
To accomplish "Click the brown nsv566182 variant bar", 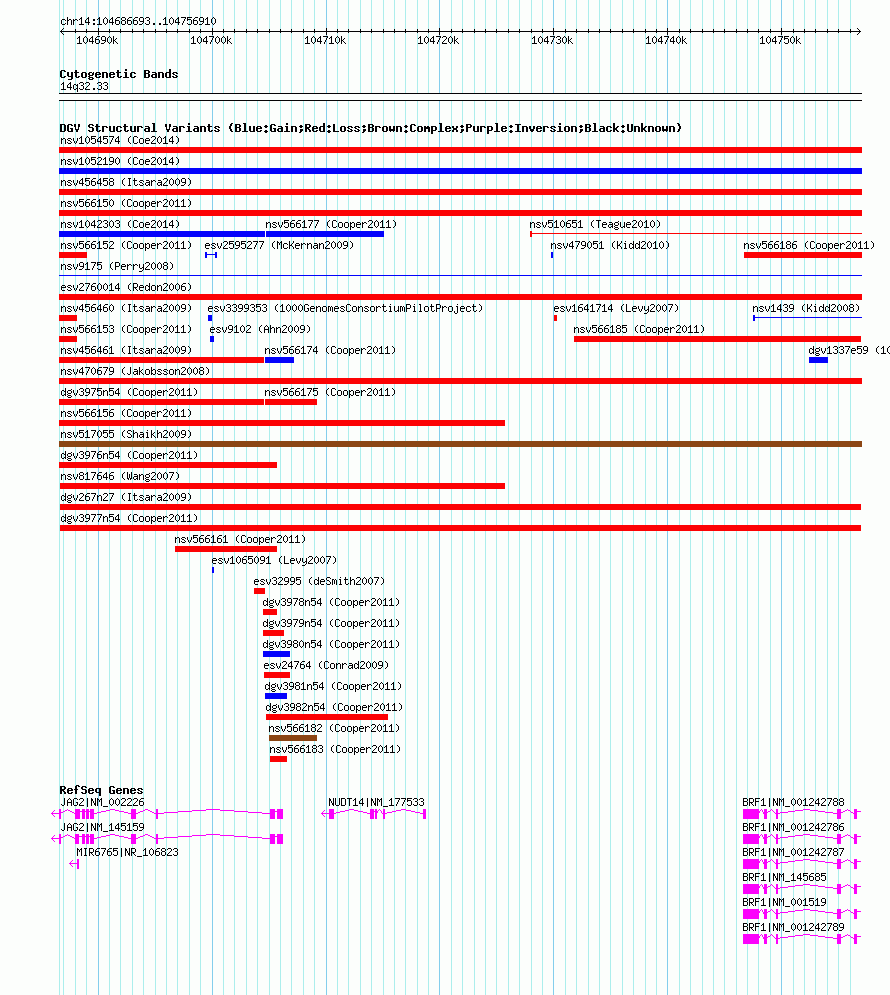I will click(293, 738).
